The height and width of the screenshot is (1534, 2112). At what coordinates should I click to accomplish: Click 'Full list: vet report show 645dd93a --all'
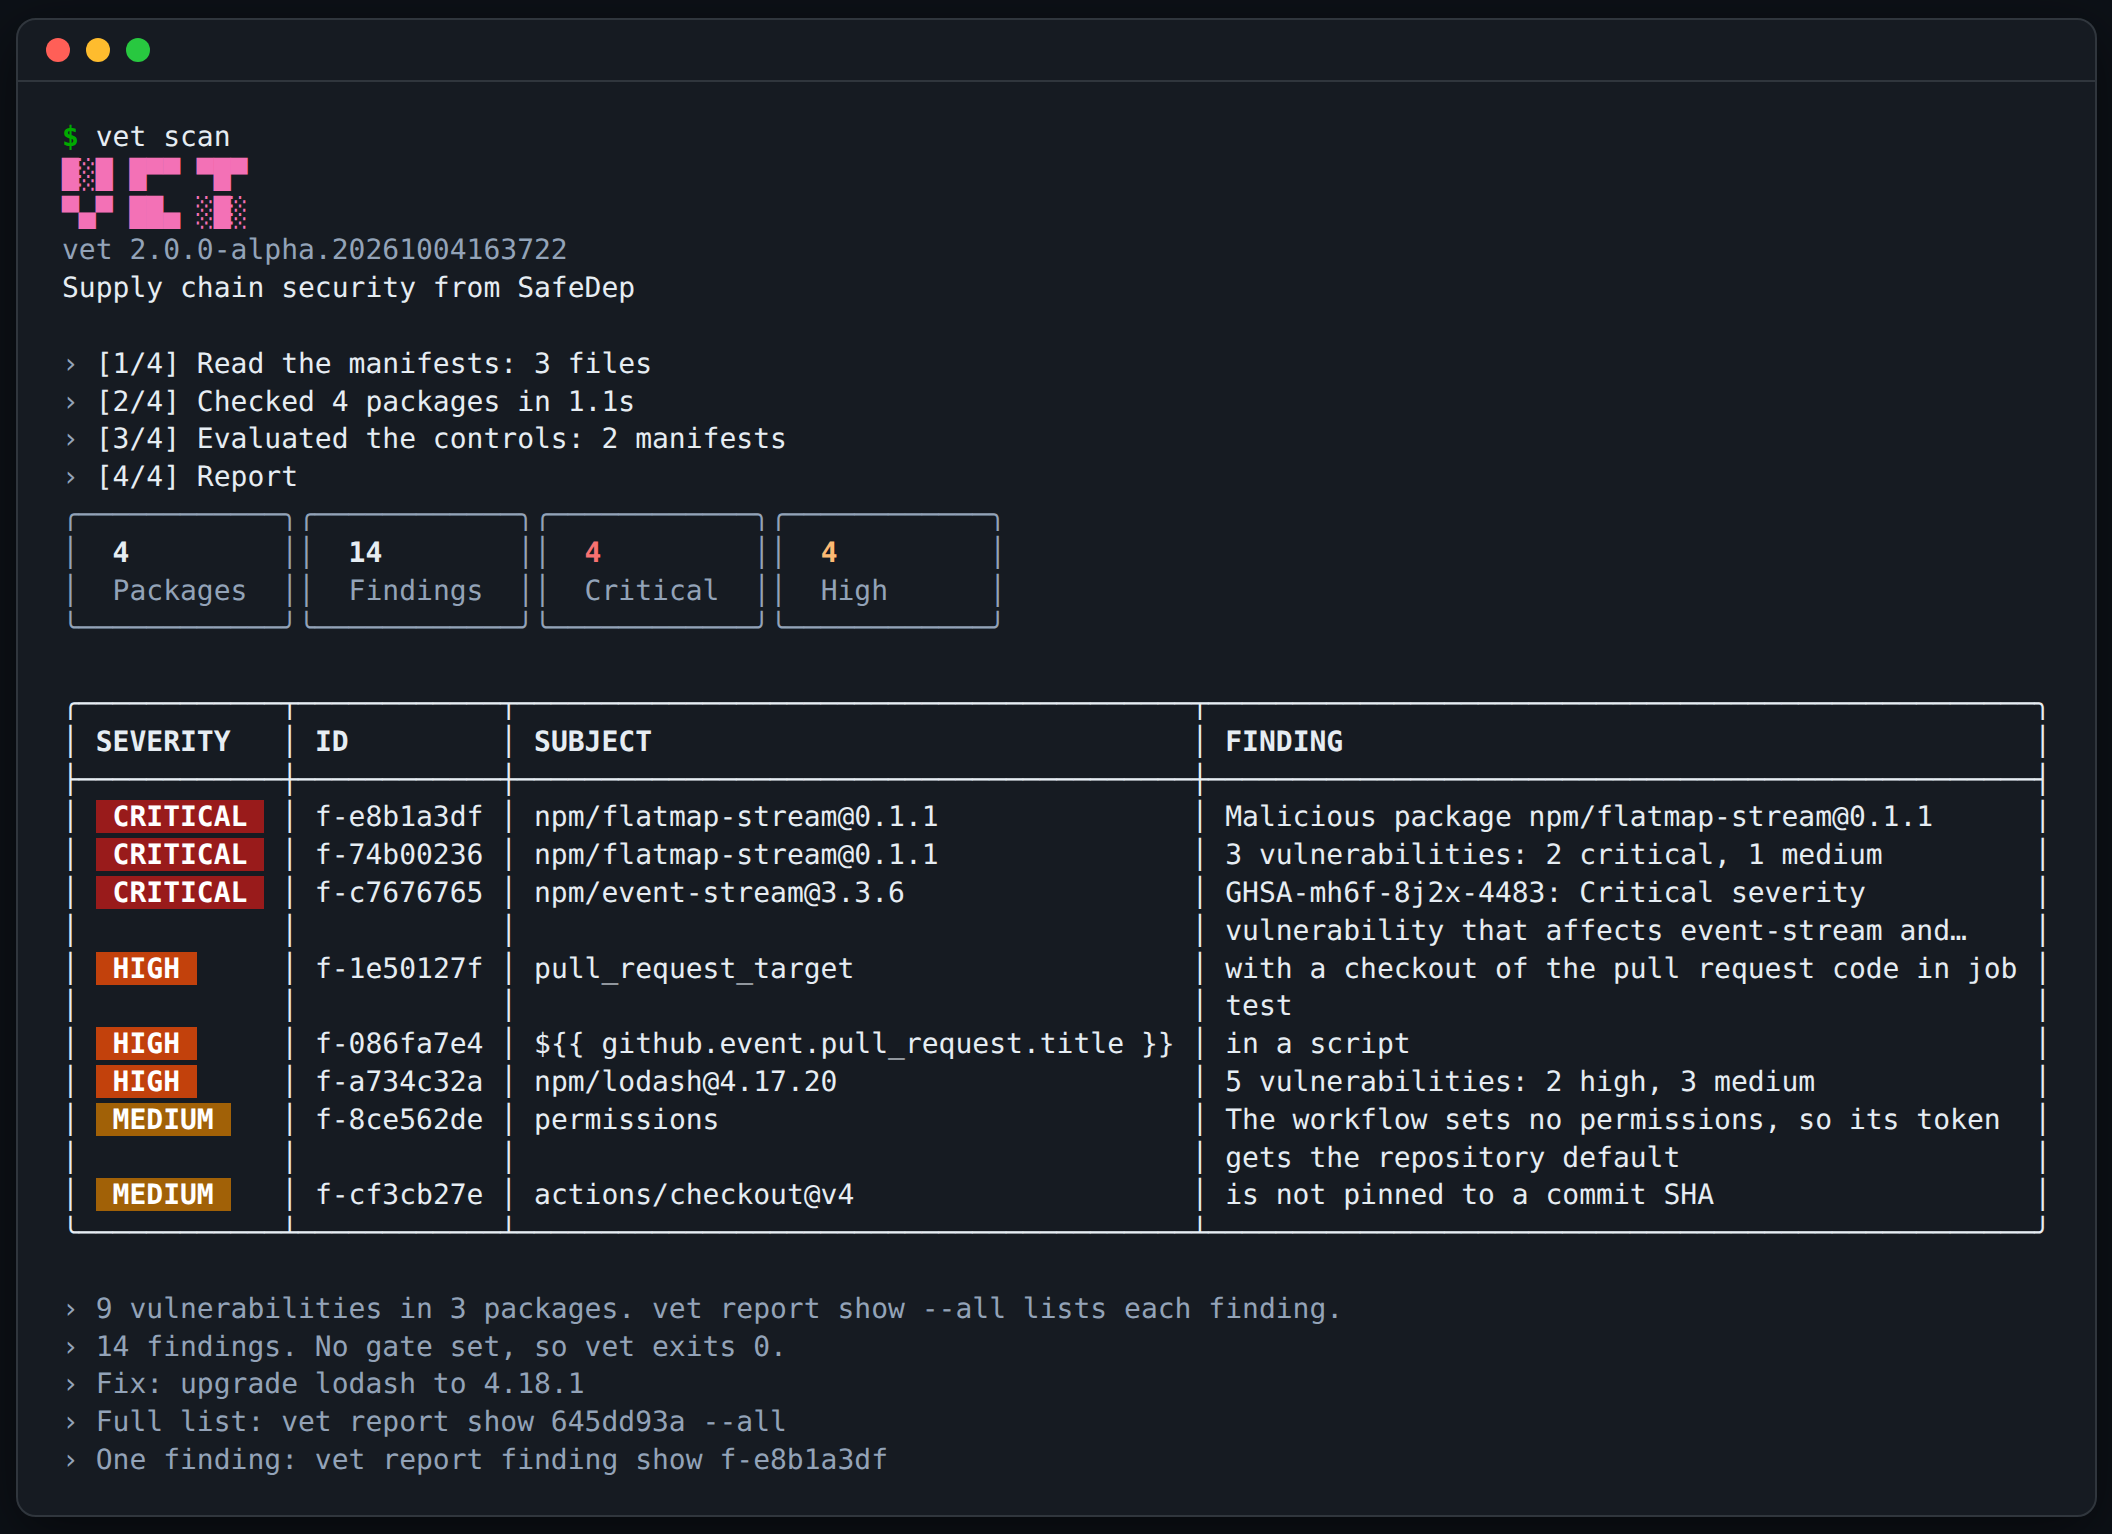click(441, 1421)
